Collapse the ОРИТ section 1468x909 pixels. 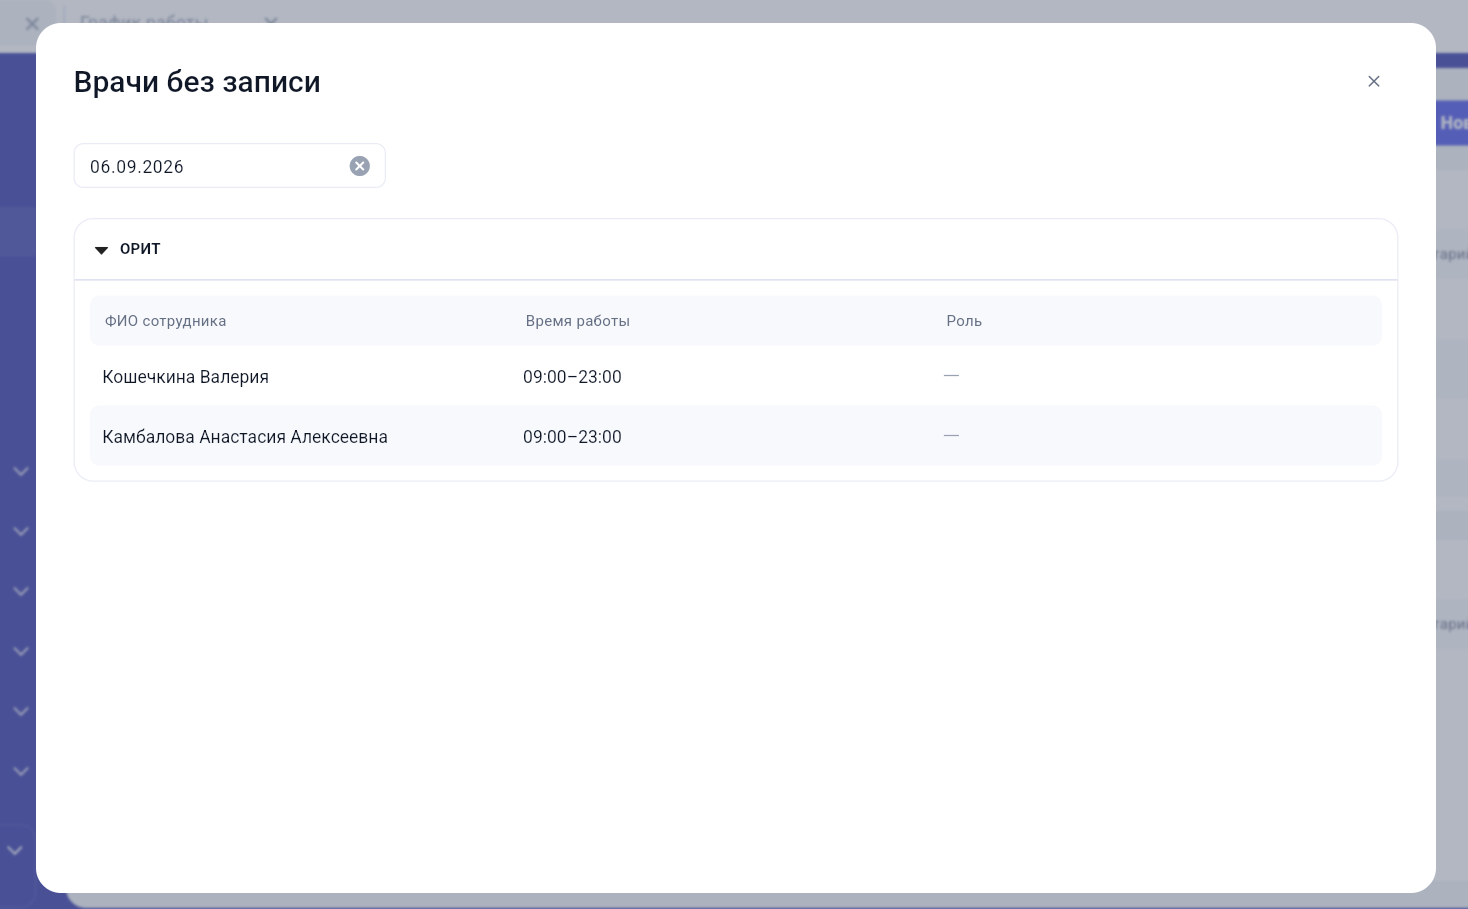(x=101, y=250)
